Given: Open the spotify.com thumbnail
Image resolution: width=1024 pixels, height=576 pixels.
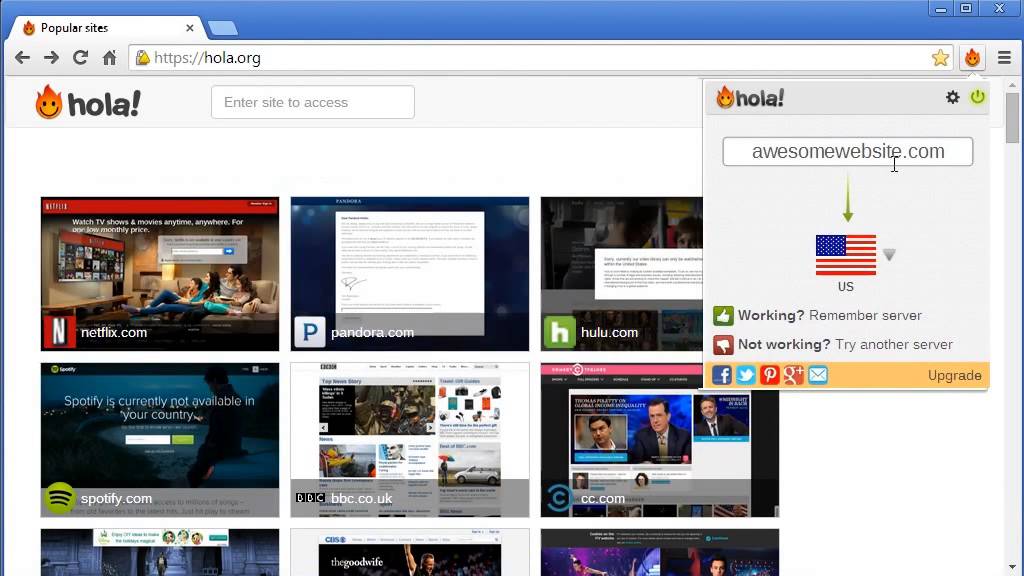Looking at the screenshot, I should tap(160, 440).
